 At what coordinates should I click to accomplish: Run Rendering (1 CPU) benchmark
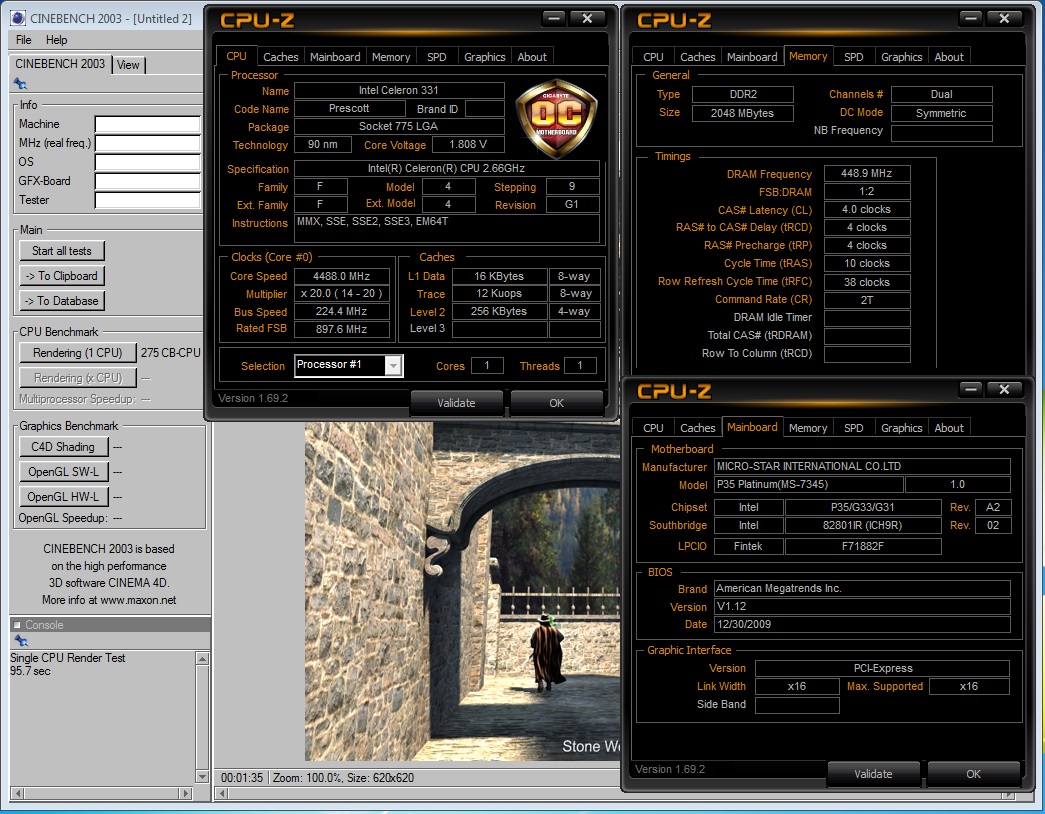(x=77, y=353)
